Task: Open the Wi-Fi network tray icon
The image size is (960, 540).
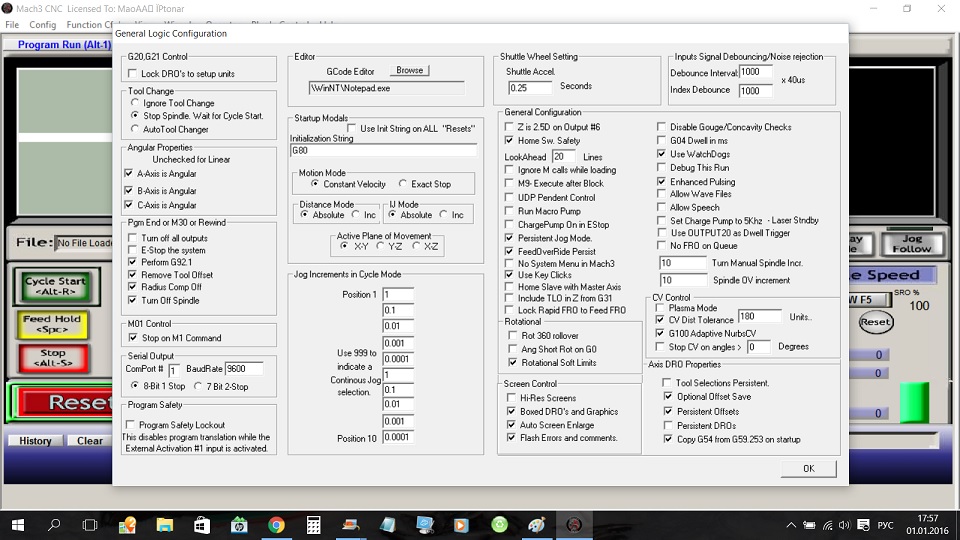Action: 828,525
